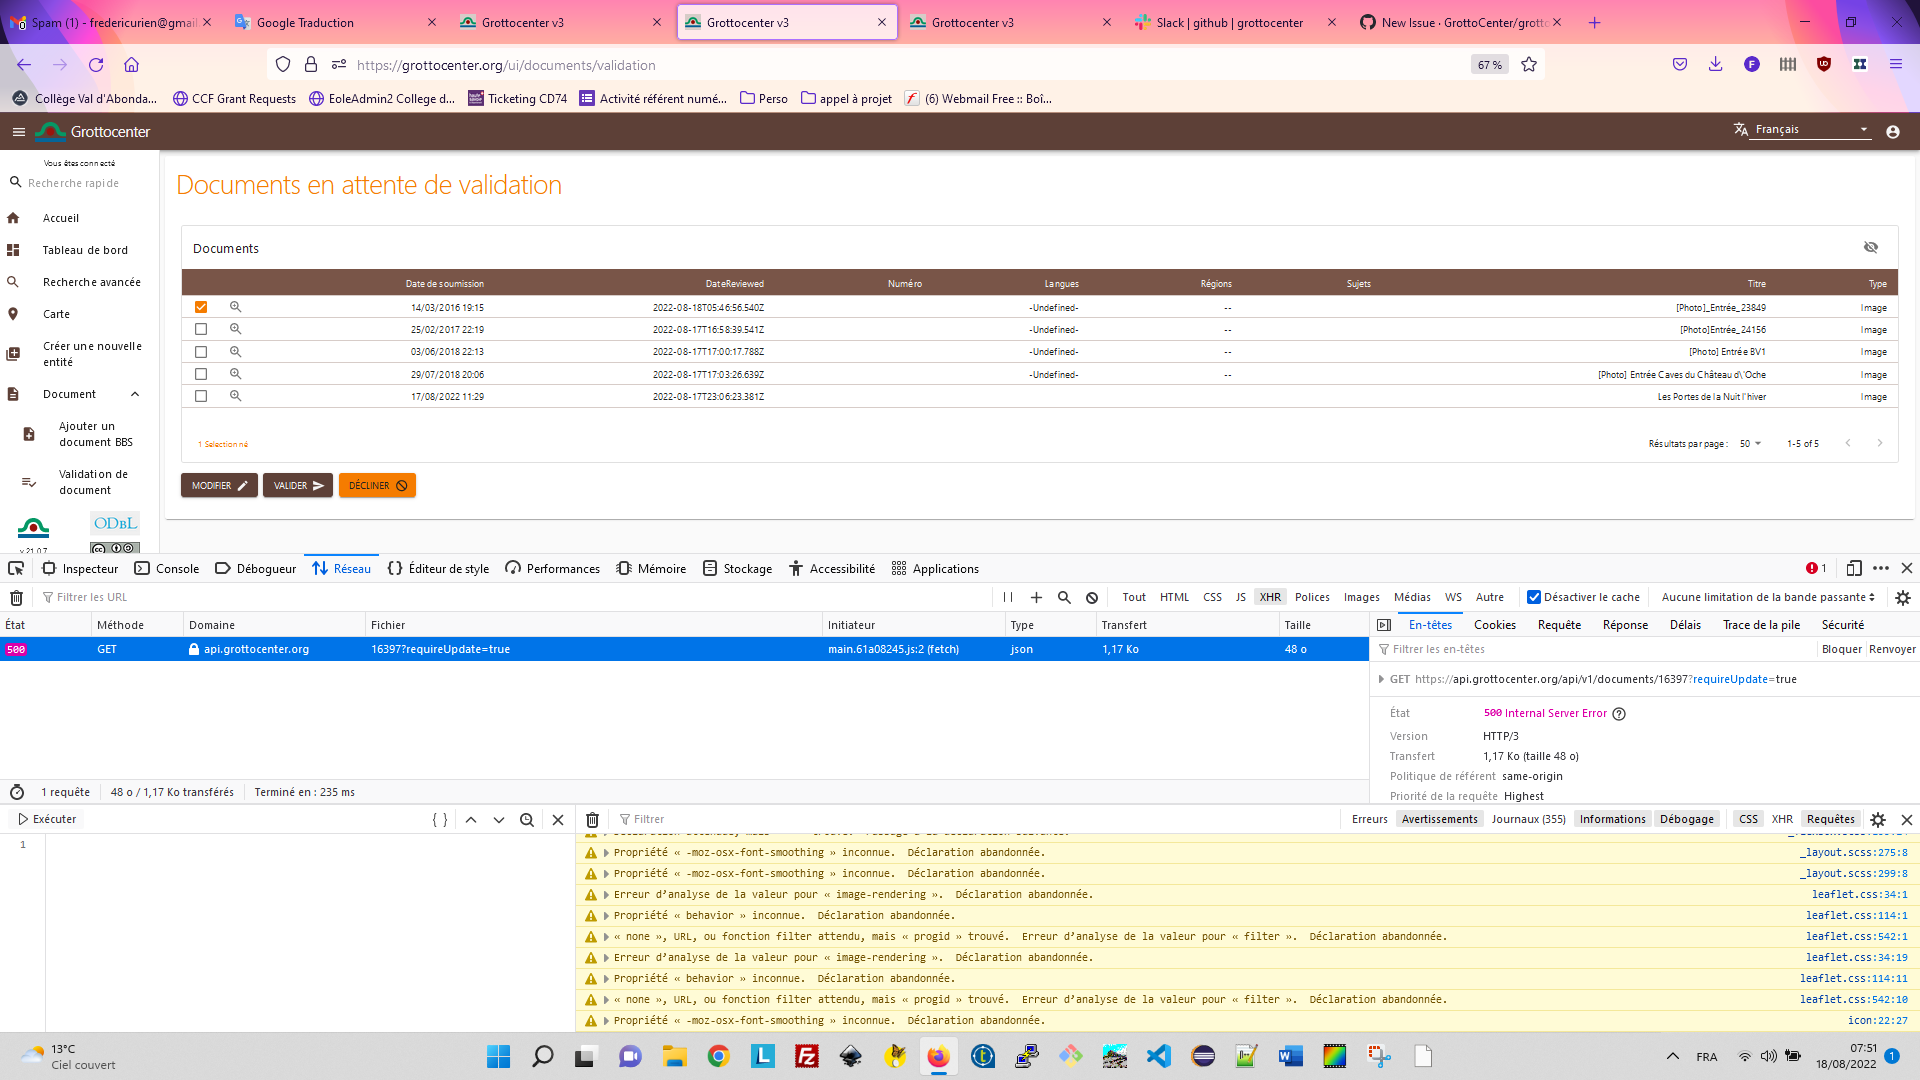Collapse the Document section in the sidebar
This screenshot has height=1080, width=1920.
pyautogui.click(x=136, y=394)
